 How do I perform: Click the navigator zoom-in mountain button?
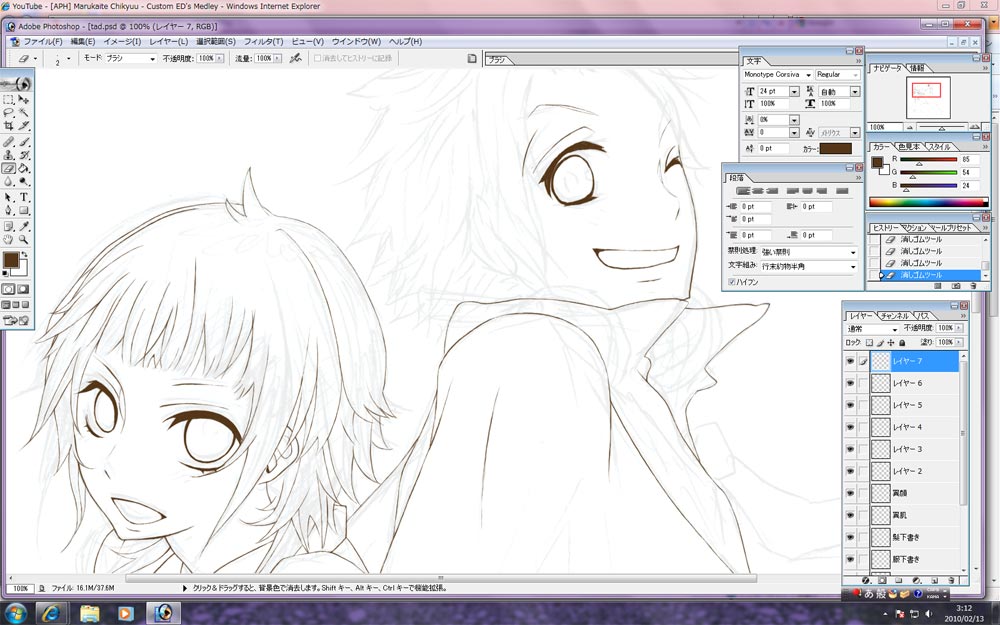pos(974,127)
